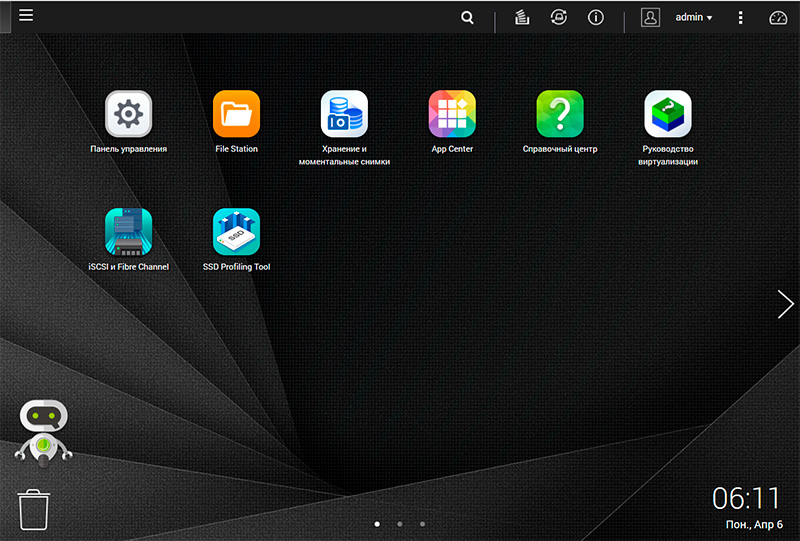This screenshot has width=800, height=541.
Task: Open external devices icon in top bar
Action: point(558,18)
